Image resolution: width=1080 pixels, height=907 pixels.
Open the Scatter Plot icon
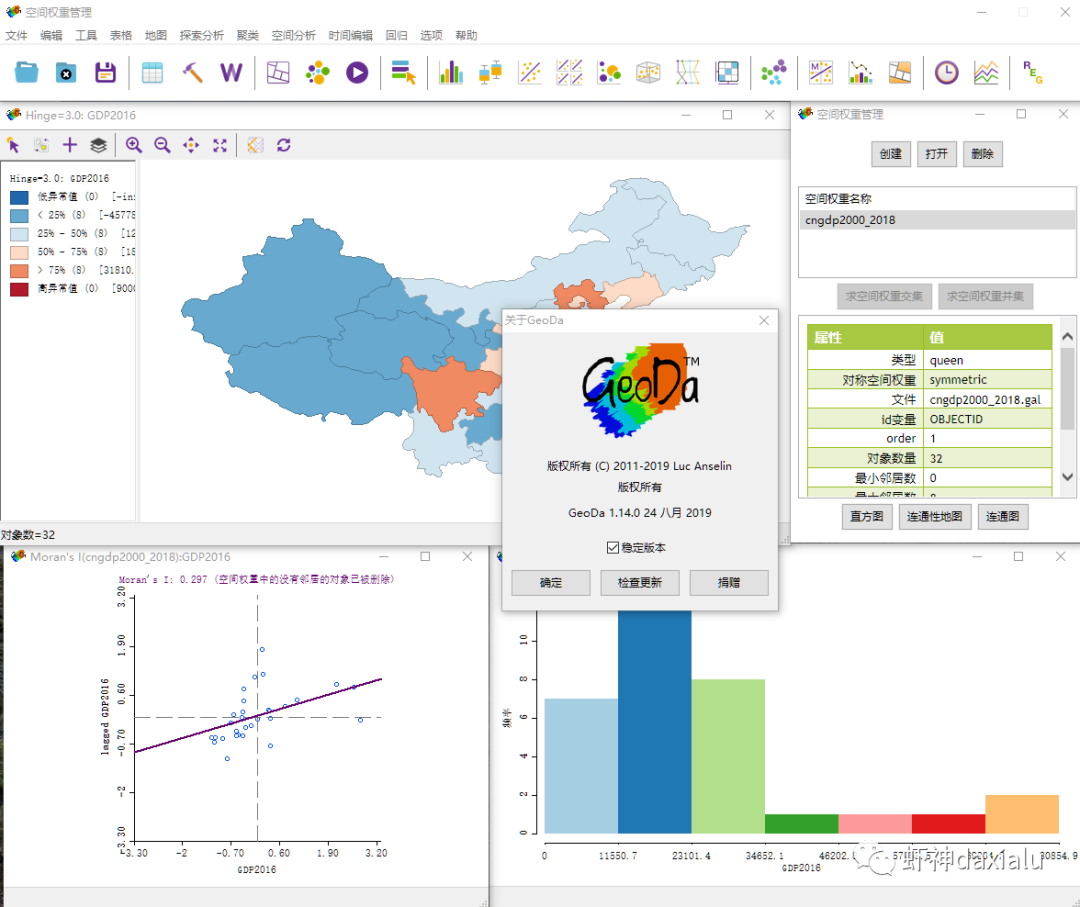[530, 72]
